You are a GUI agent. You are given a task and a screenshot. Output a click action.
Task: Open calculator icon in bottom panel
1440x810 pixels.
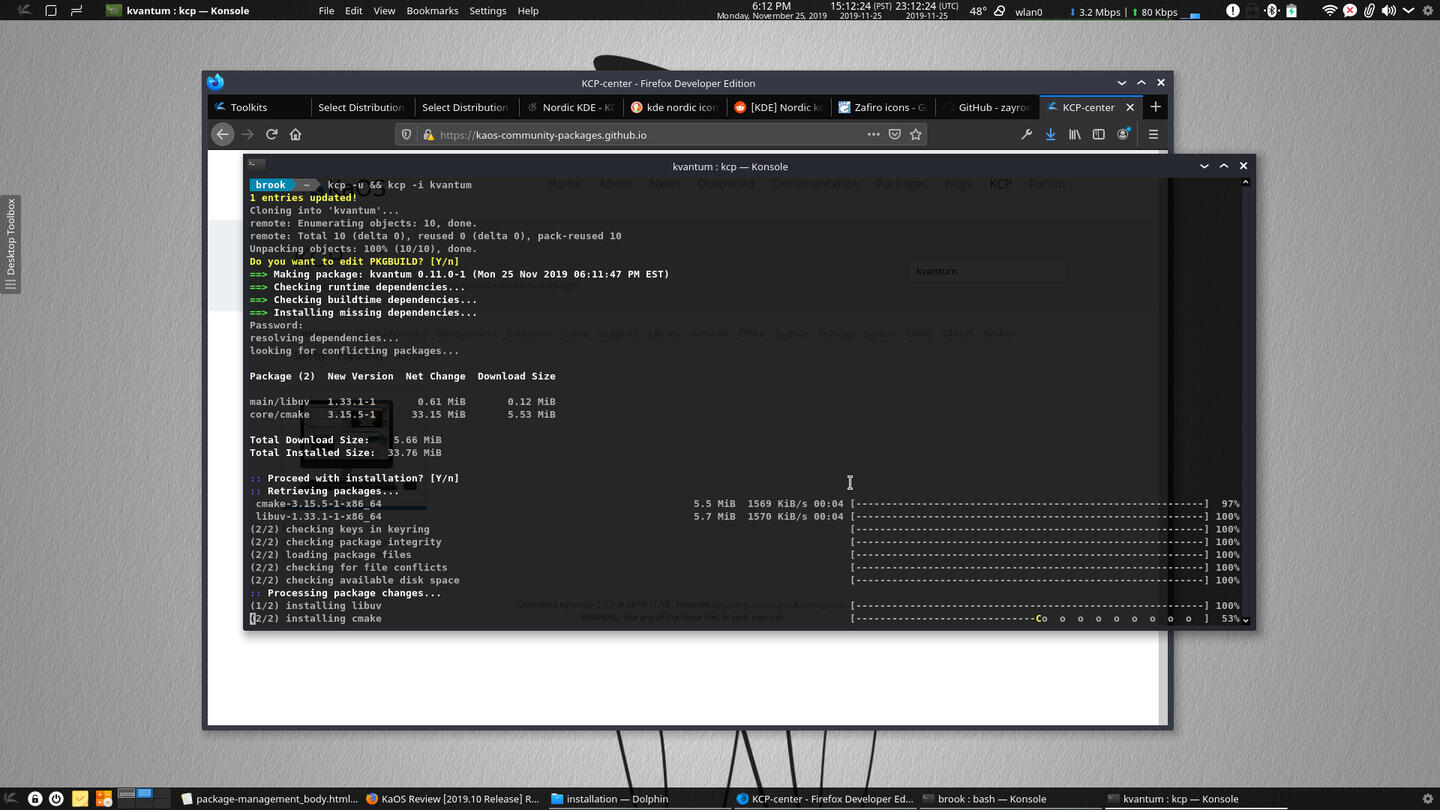[103, 799]
